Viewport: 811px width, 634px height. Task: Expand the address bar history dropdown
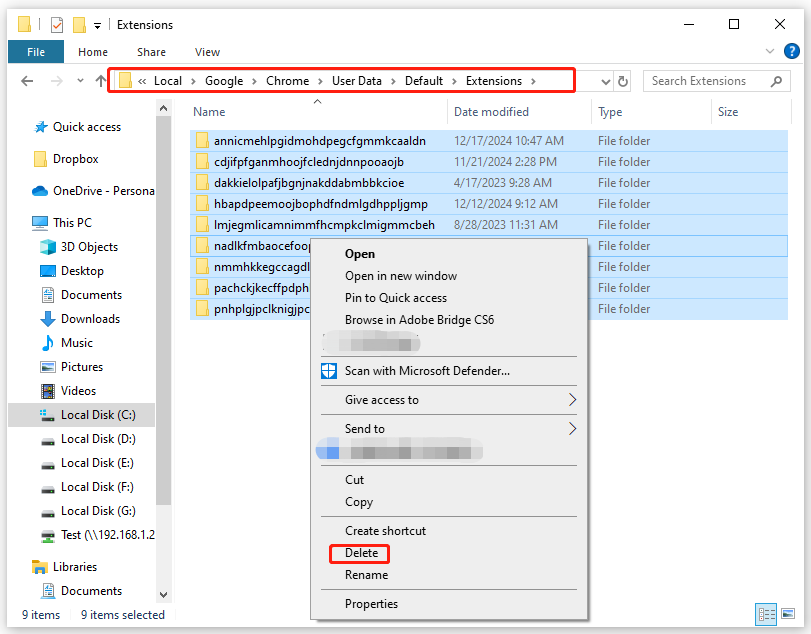606,82
